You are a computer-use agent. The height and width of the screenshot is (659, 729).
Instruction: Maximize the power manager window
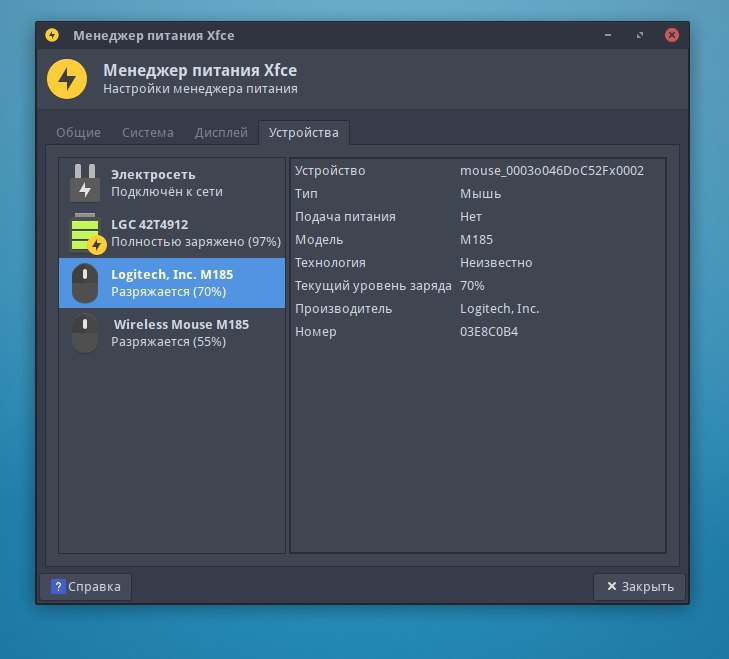(640, 35)
